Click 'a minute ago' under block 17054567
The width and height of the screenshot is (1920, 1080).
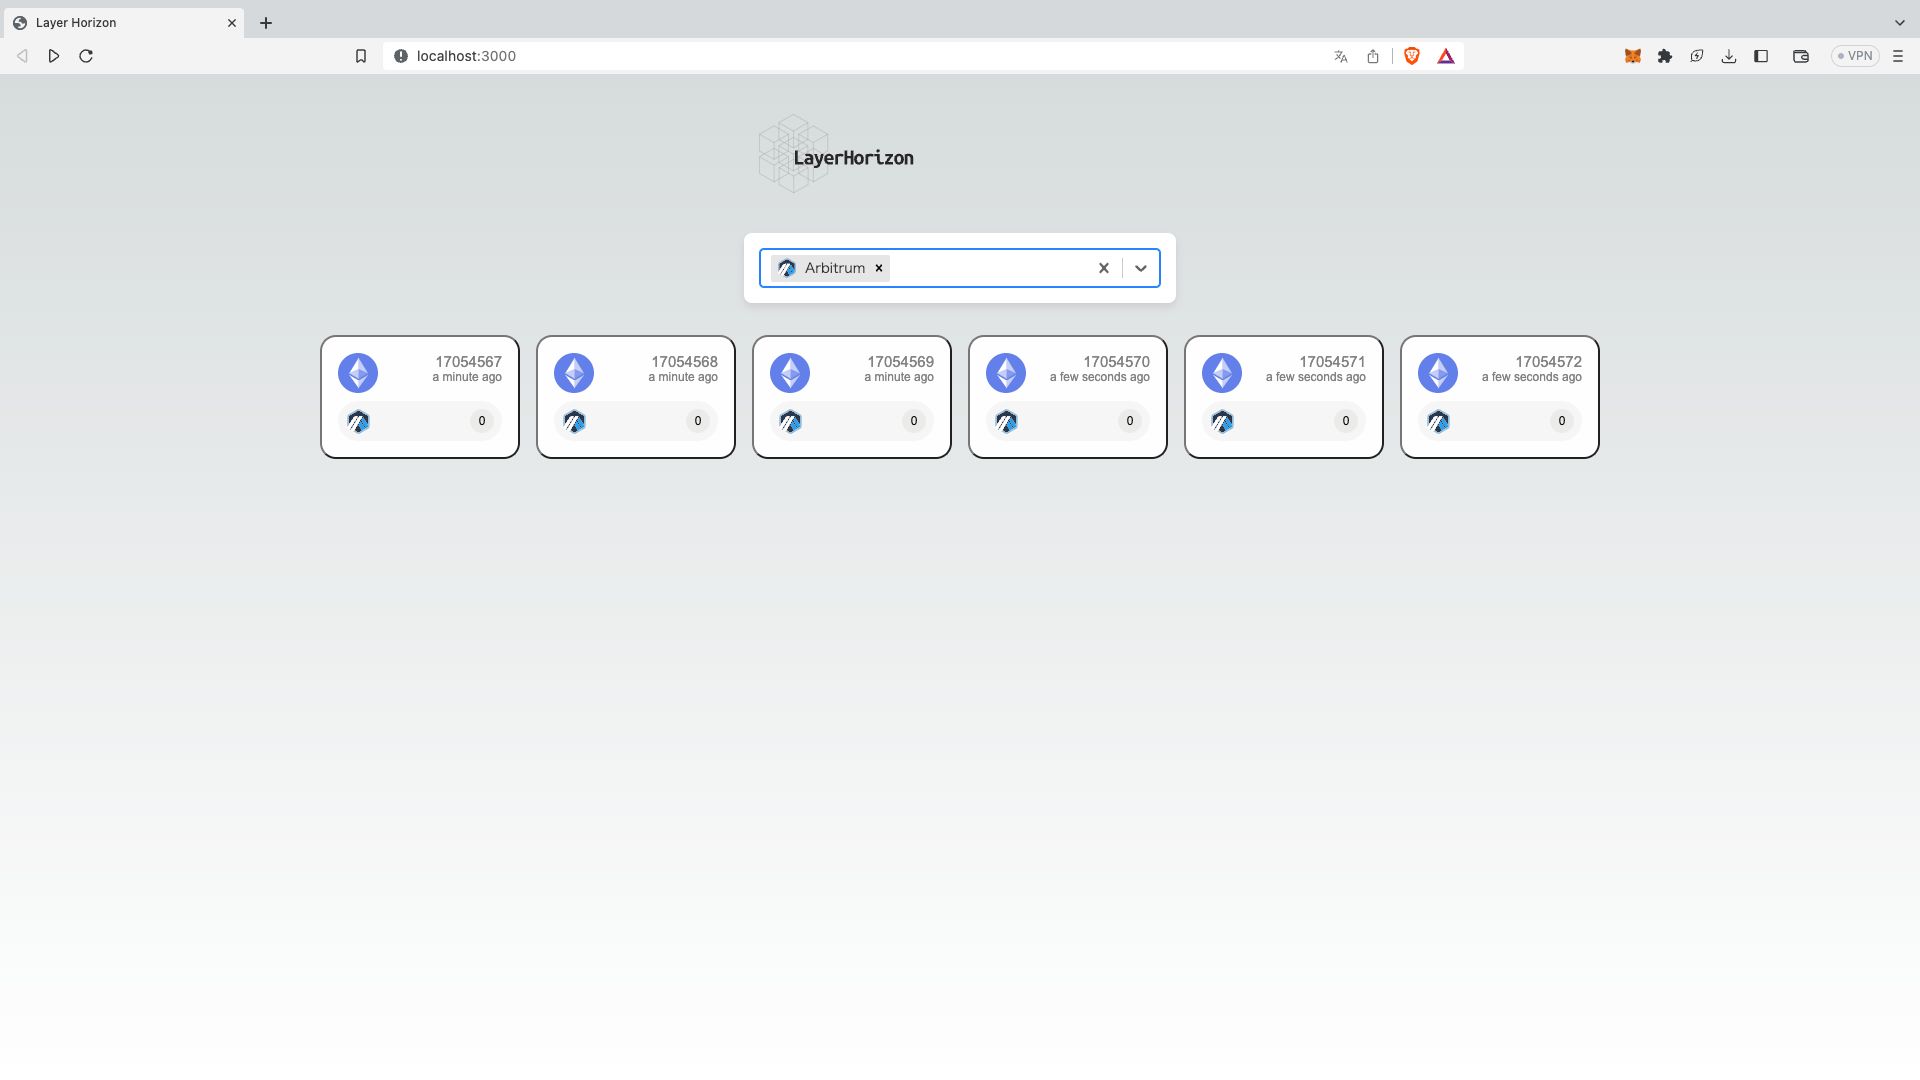coord(467,377)
